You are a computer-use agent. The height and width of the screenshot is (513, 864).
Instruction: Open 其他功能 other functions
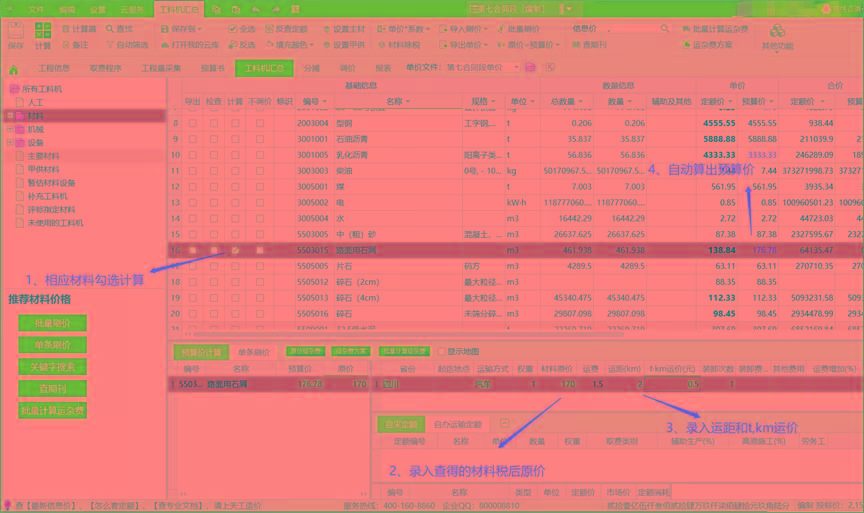(x=777, y=37)
